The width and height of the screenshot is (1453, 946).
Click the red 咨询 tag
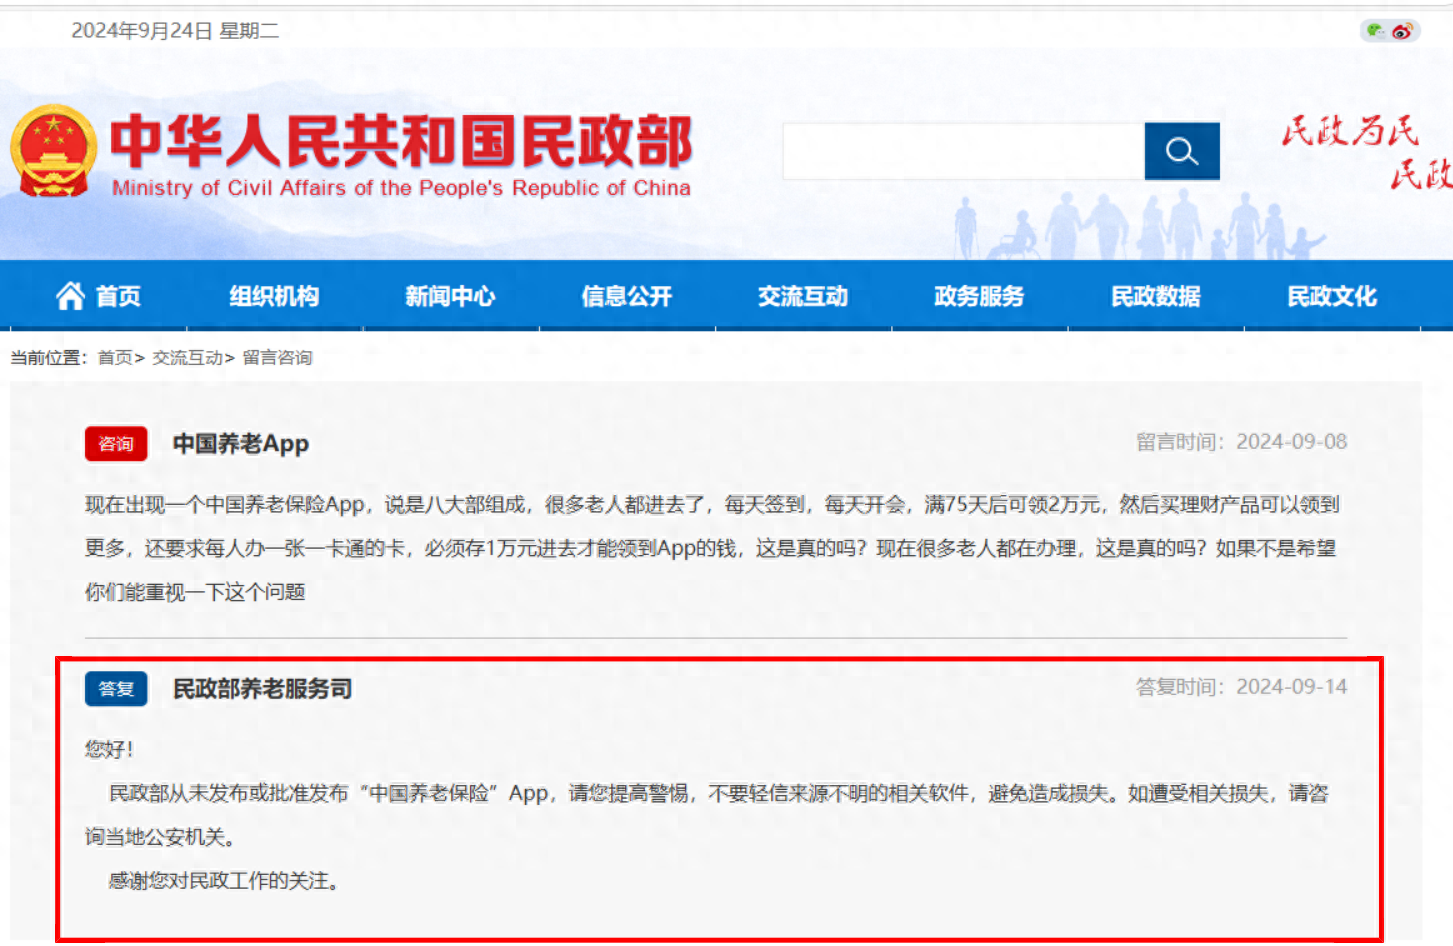[x=116, y=444]
